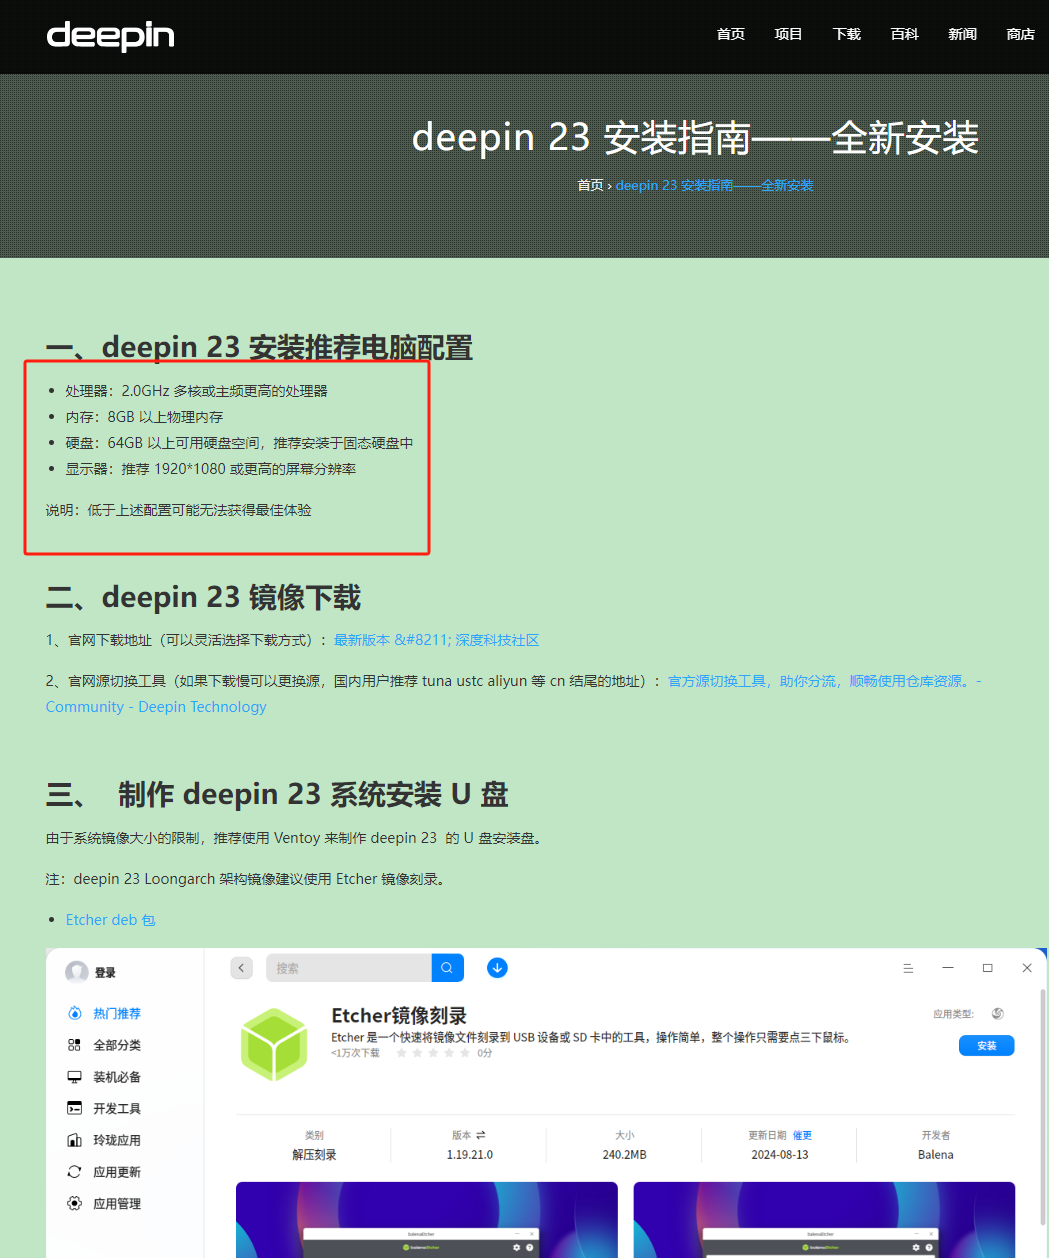Open the second Etcher screenshot thumbnail
The width and height of the screenshot is (1049, 1258).
824,1220
